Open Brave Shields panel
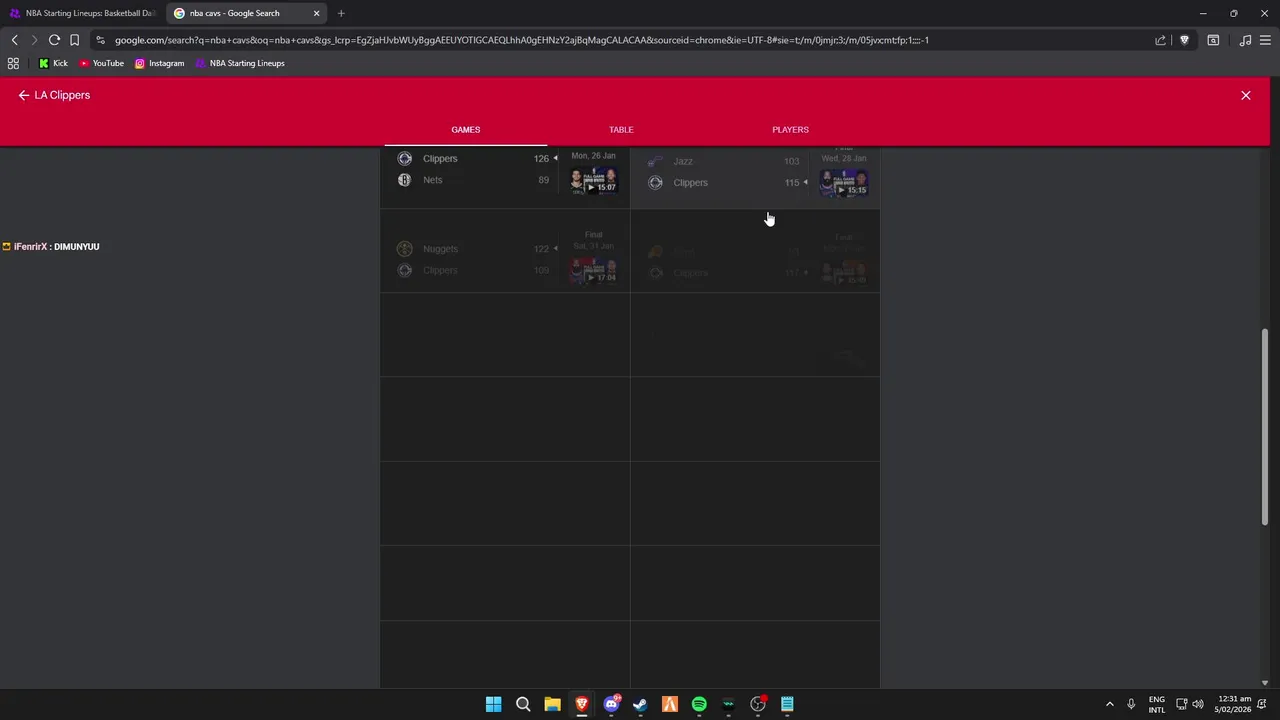The height and width of the screenshot is (720, 1280). [x=1184, y=40]
